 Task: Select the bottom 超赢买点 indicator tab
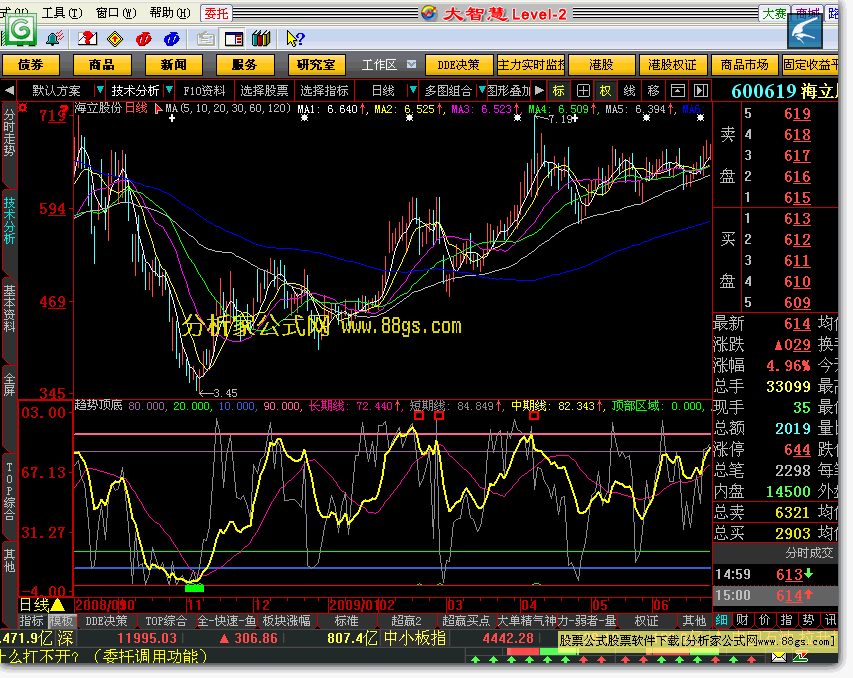click(x=466, y=621)
